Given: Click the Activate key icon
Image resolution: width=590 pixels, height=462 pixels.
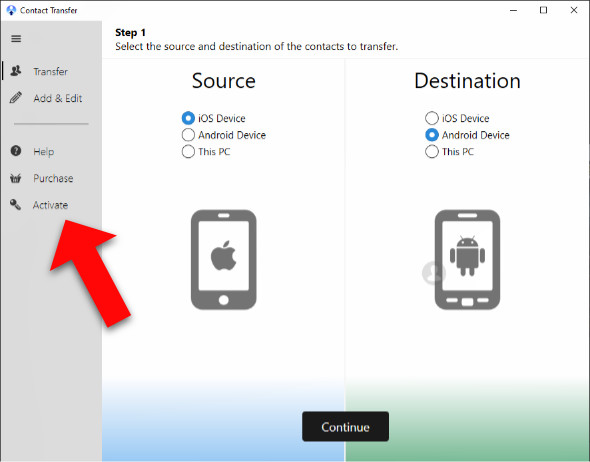Looking at the screenshot, I should 15,205.
